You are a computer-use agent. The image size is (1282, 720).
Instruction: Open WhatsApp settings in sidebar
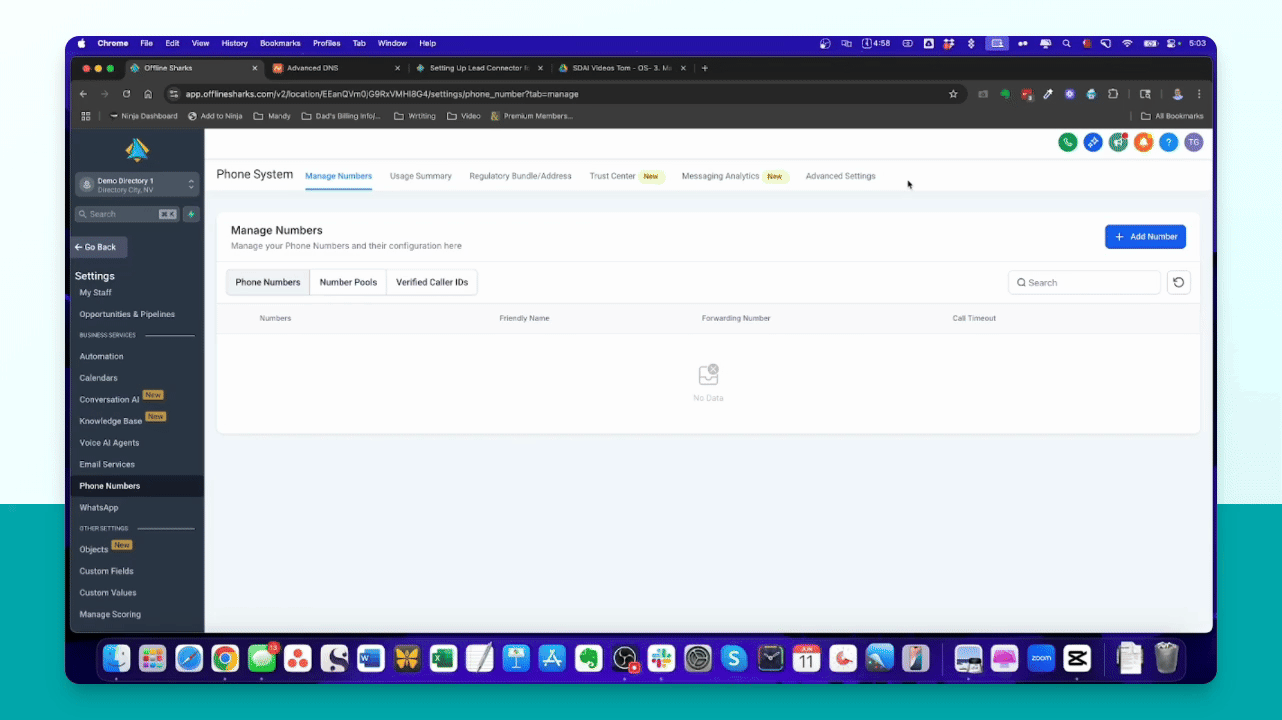[x=98, y=508]
